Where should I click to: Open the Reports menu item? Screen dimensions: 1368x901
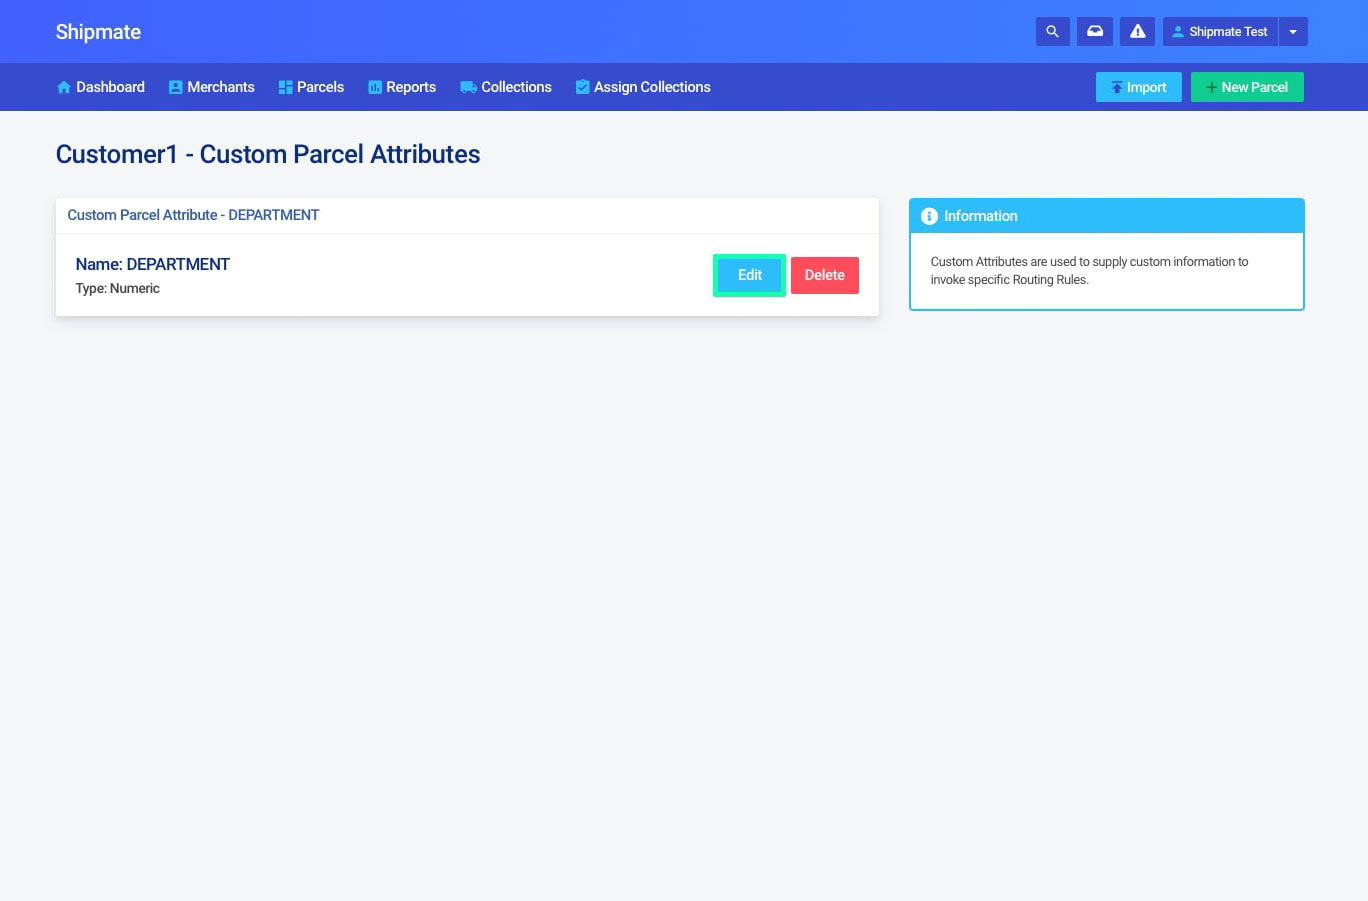402,87
